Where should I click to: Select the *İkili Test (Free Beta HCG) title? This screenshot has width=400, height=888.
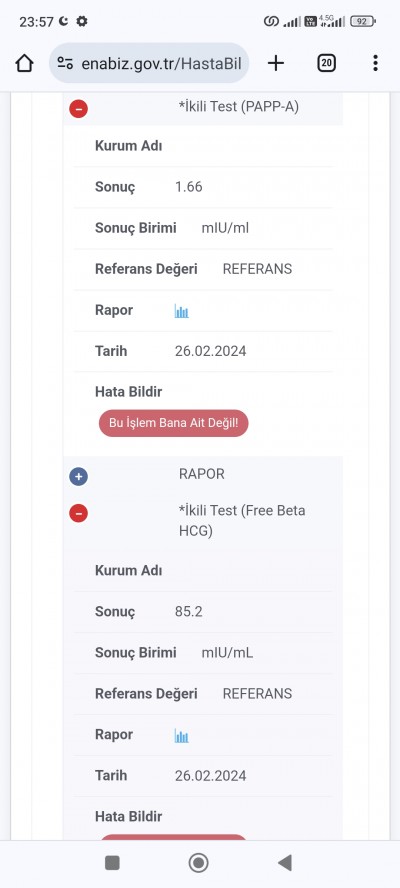tap(242, 521)
